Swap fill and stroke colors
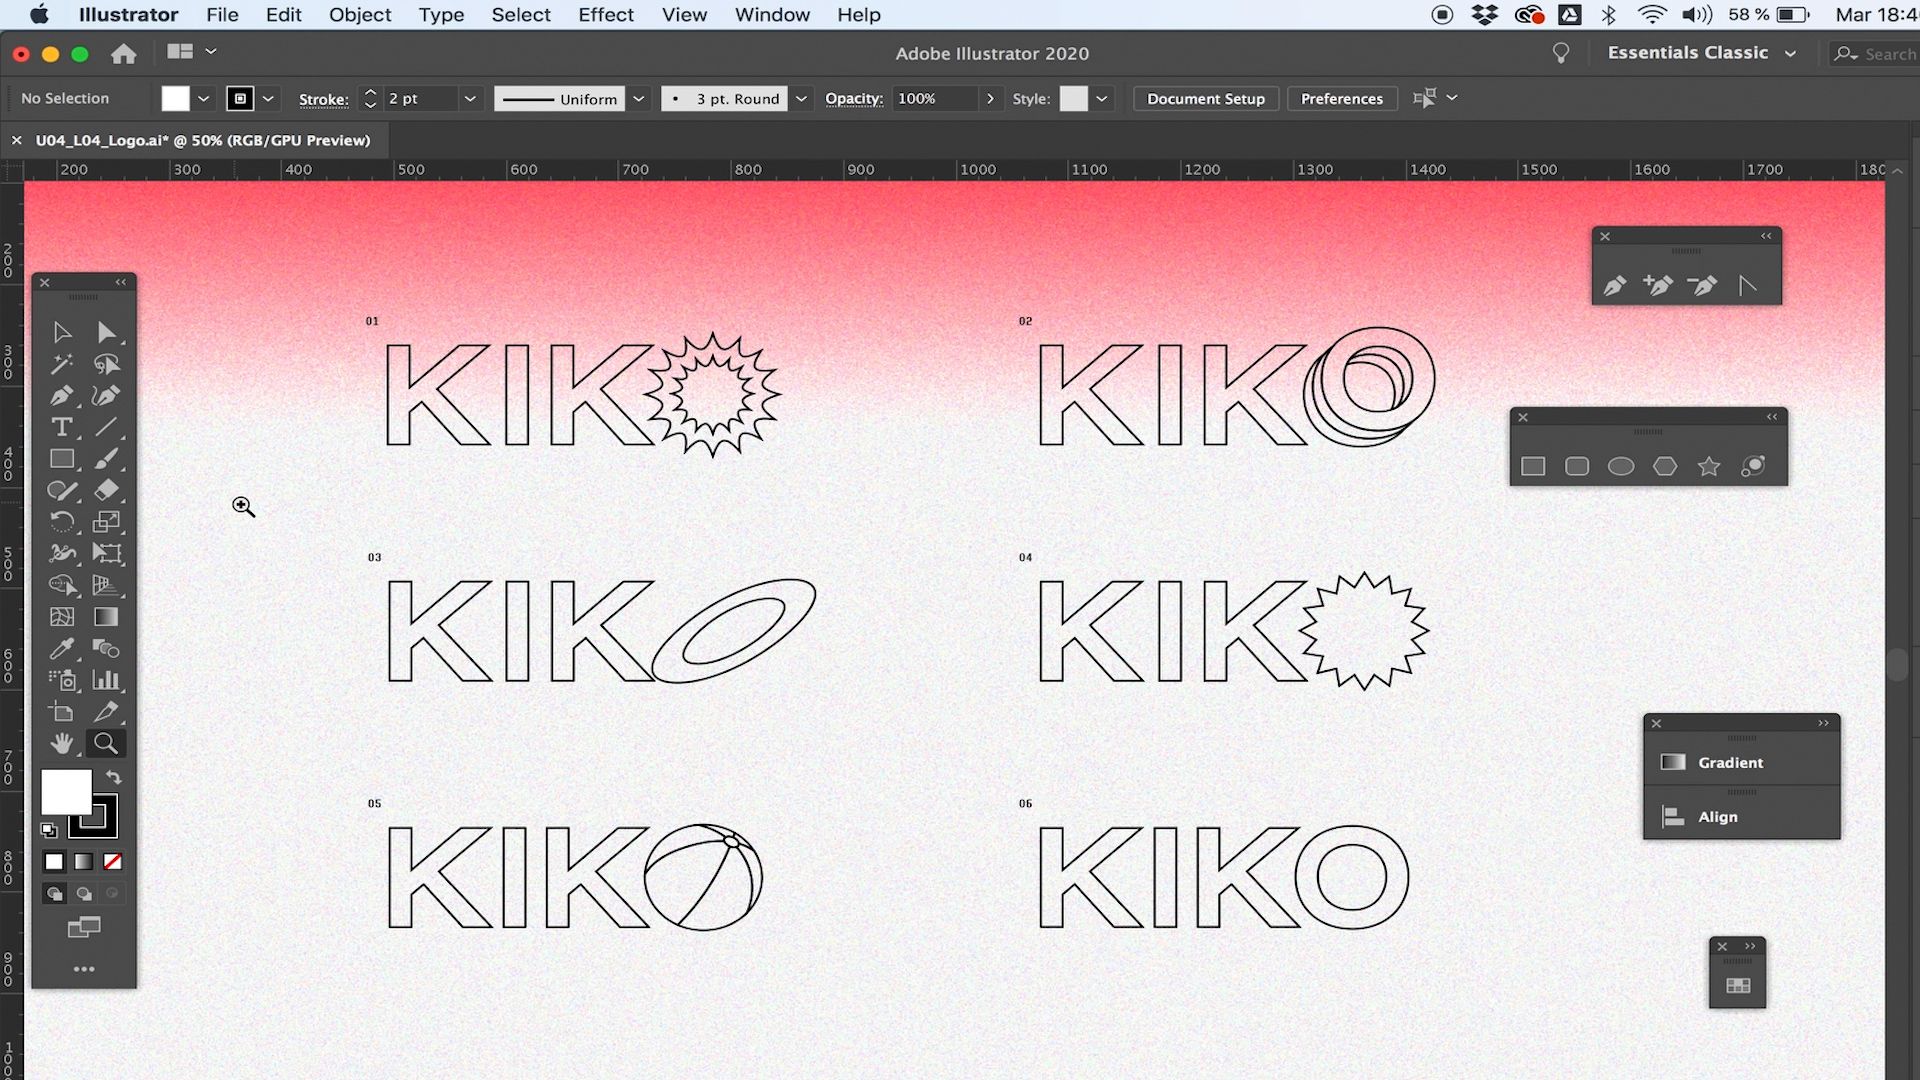 [114, 777]
